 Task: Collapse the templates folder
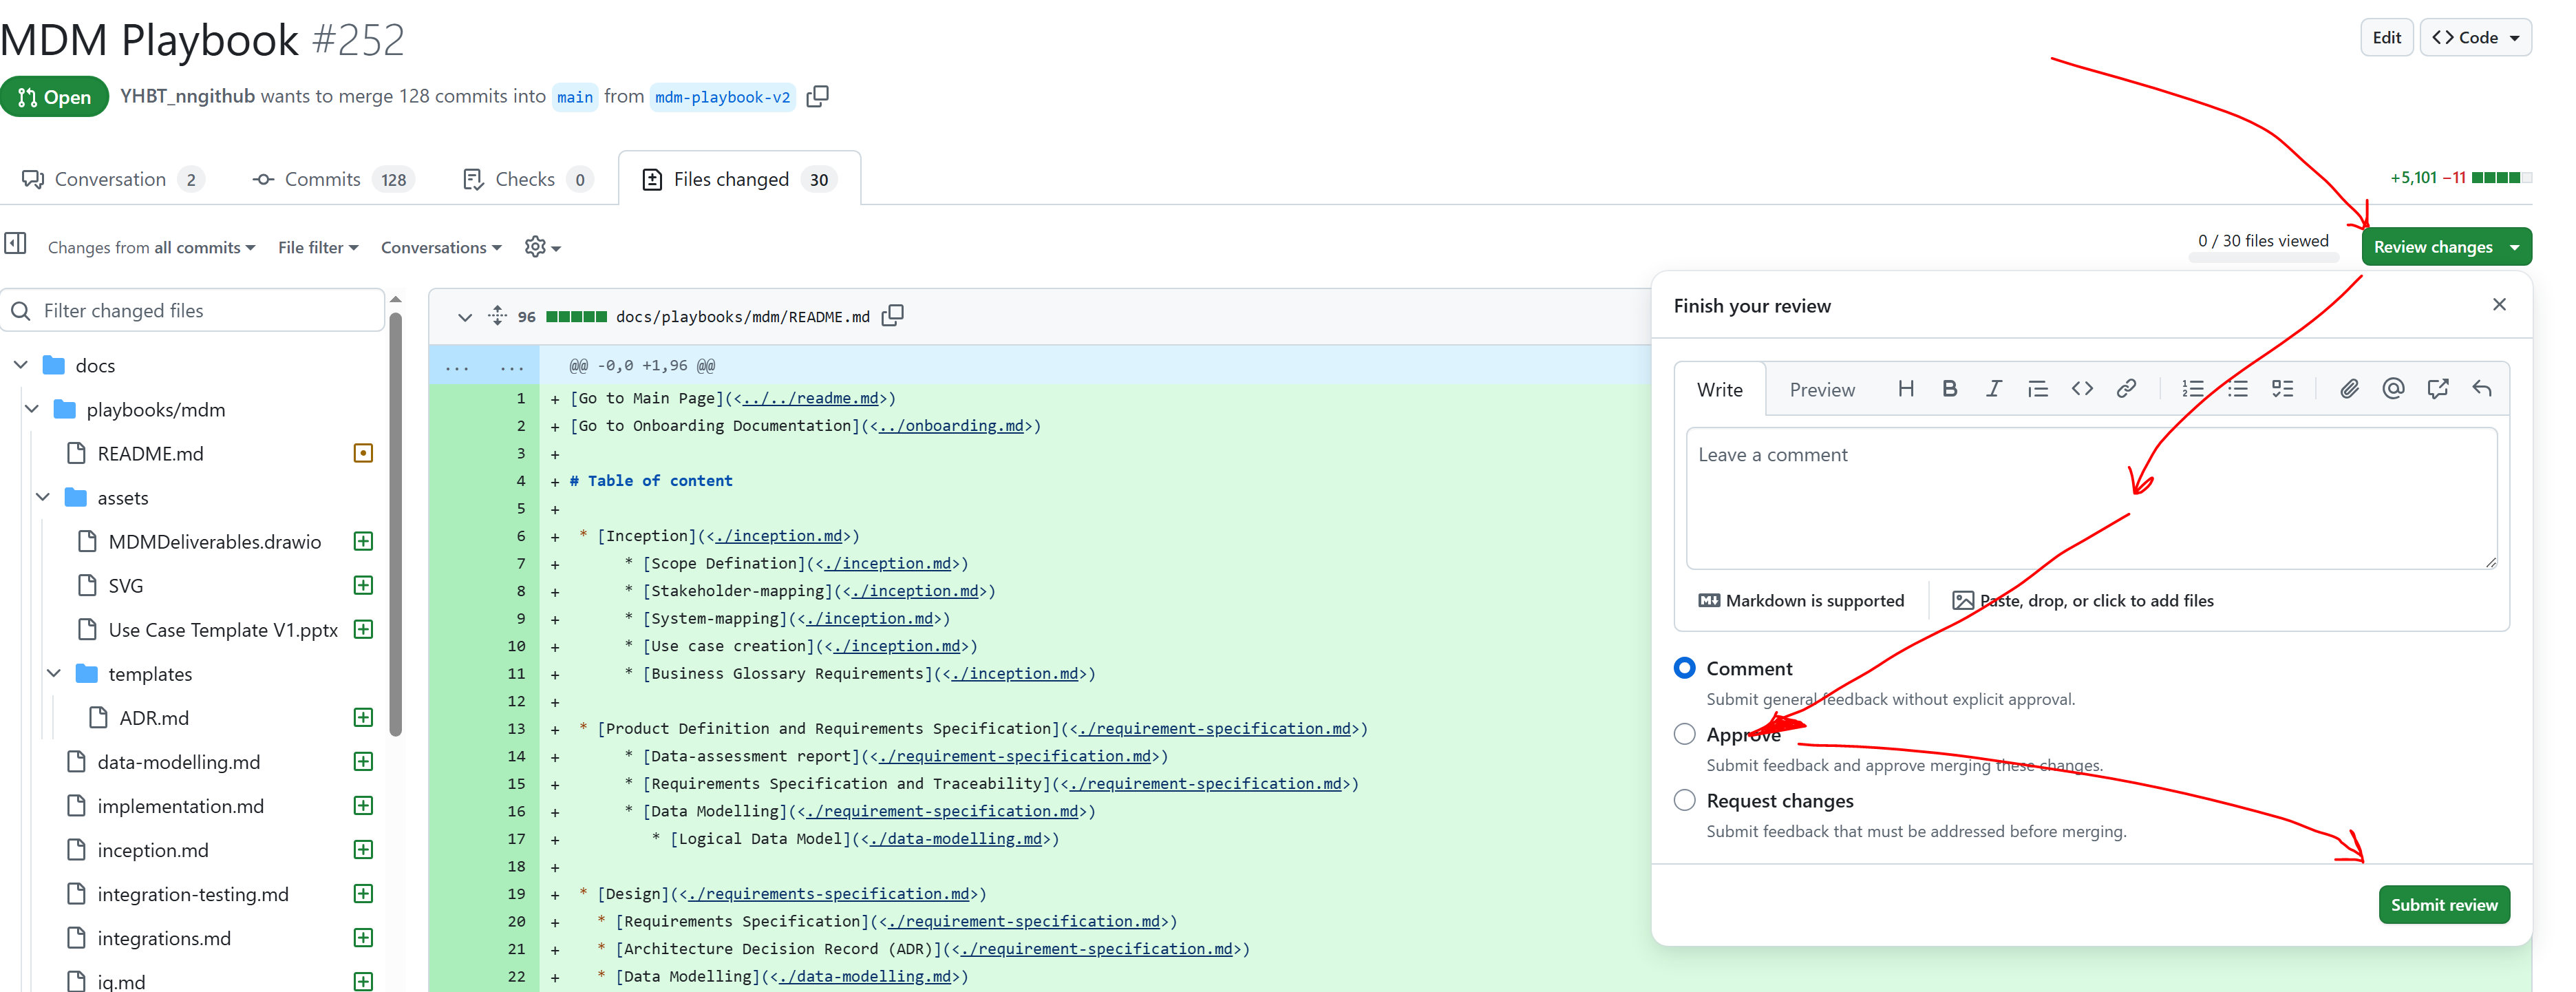coord(54,673)
